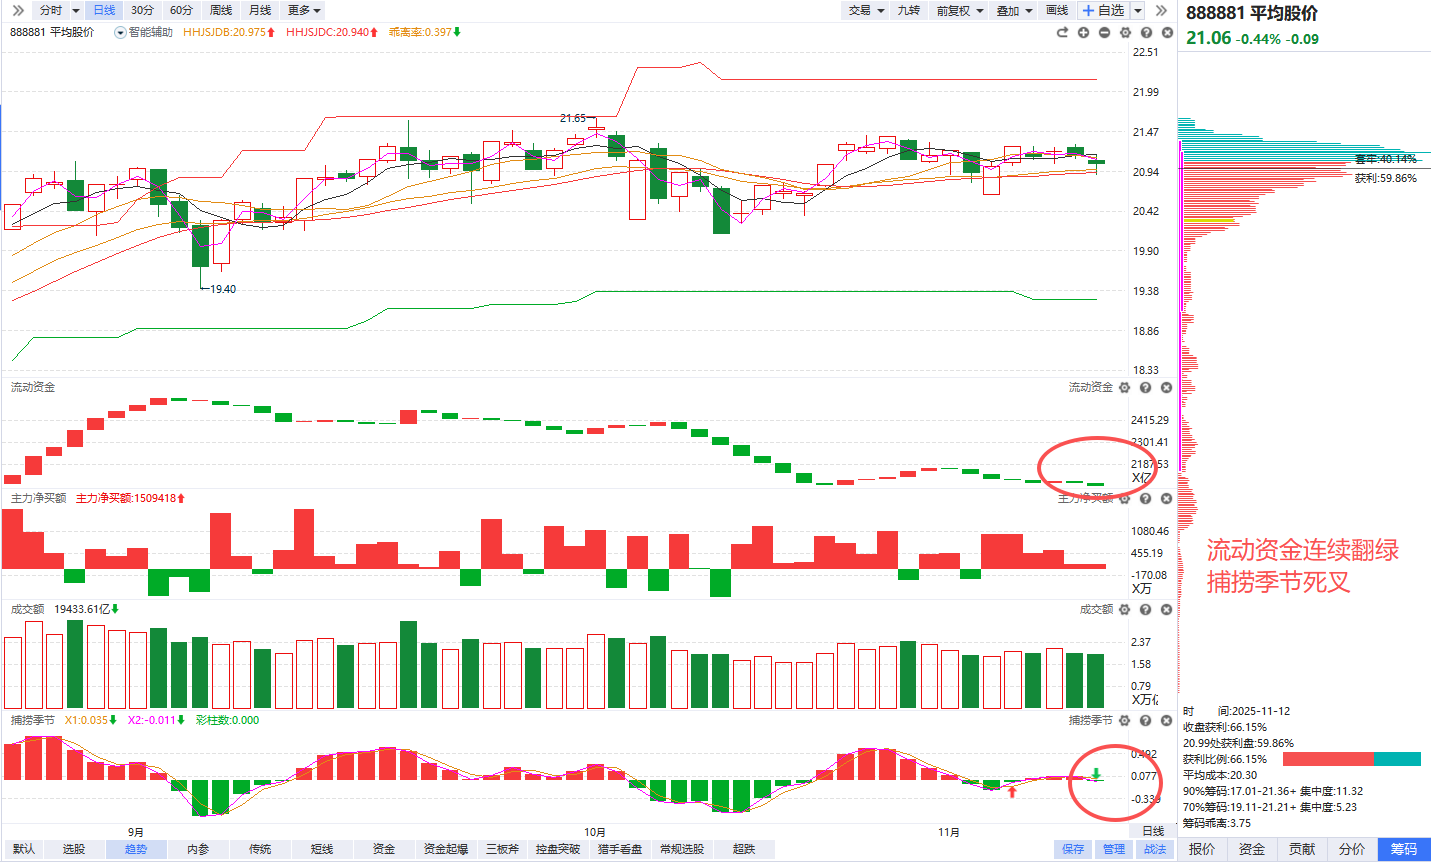The width and height of the screenshot is (1431, 864).
Task: Open 捕捞季节 panel settings gear
Action: click(1125, 720)
